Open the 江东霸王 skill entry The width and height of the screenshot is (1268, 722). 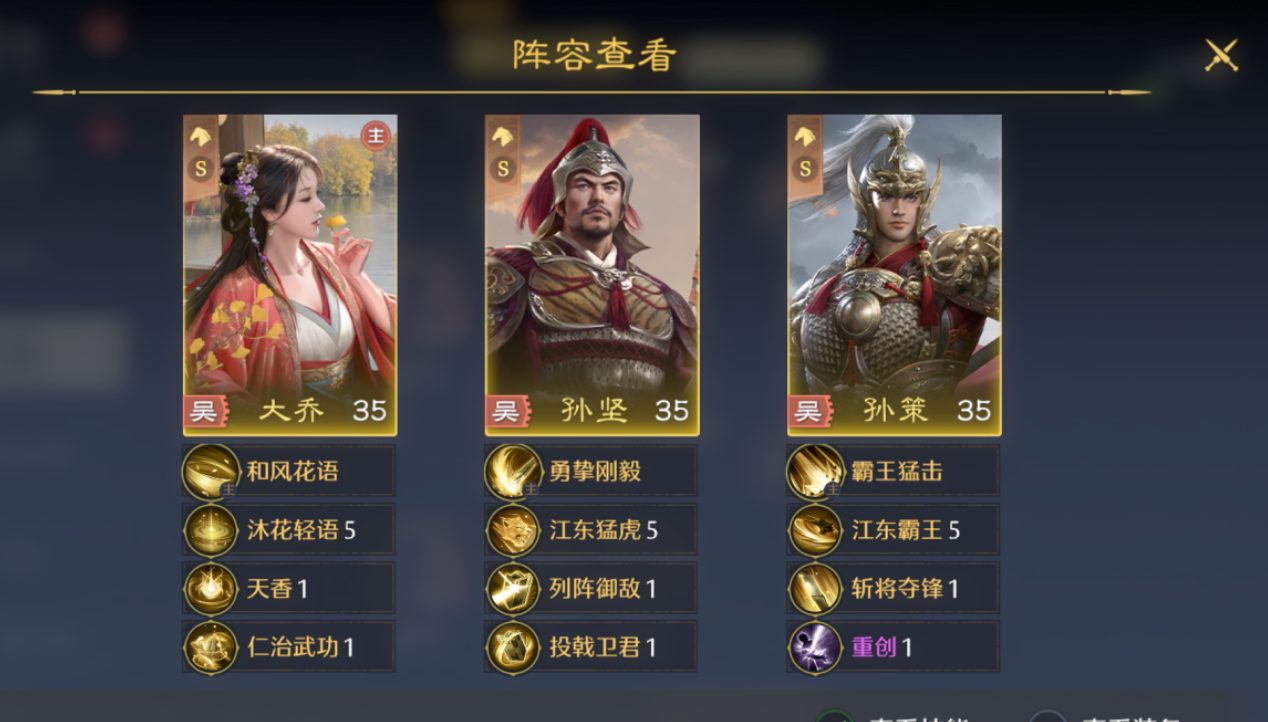[893, 530]
